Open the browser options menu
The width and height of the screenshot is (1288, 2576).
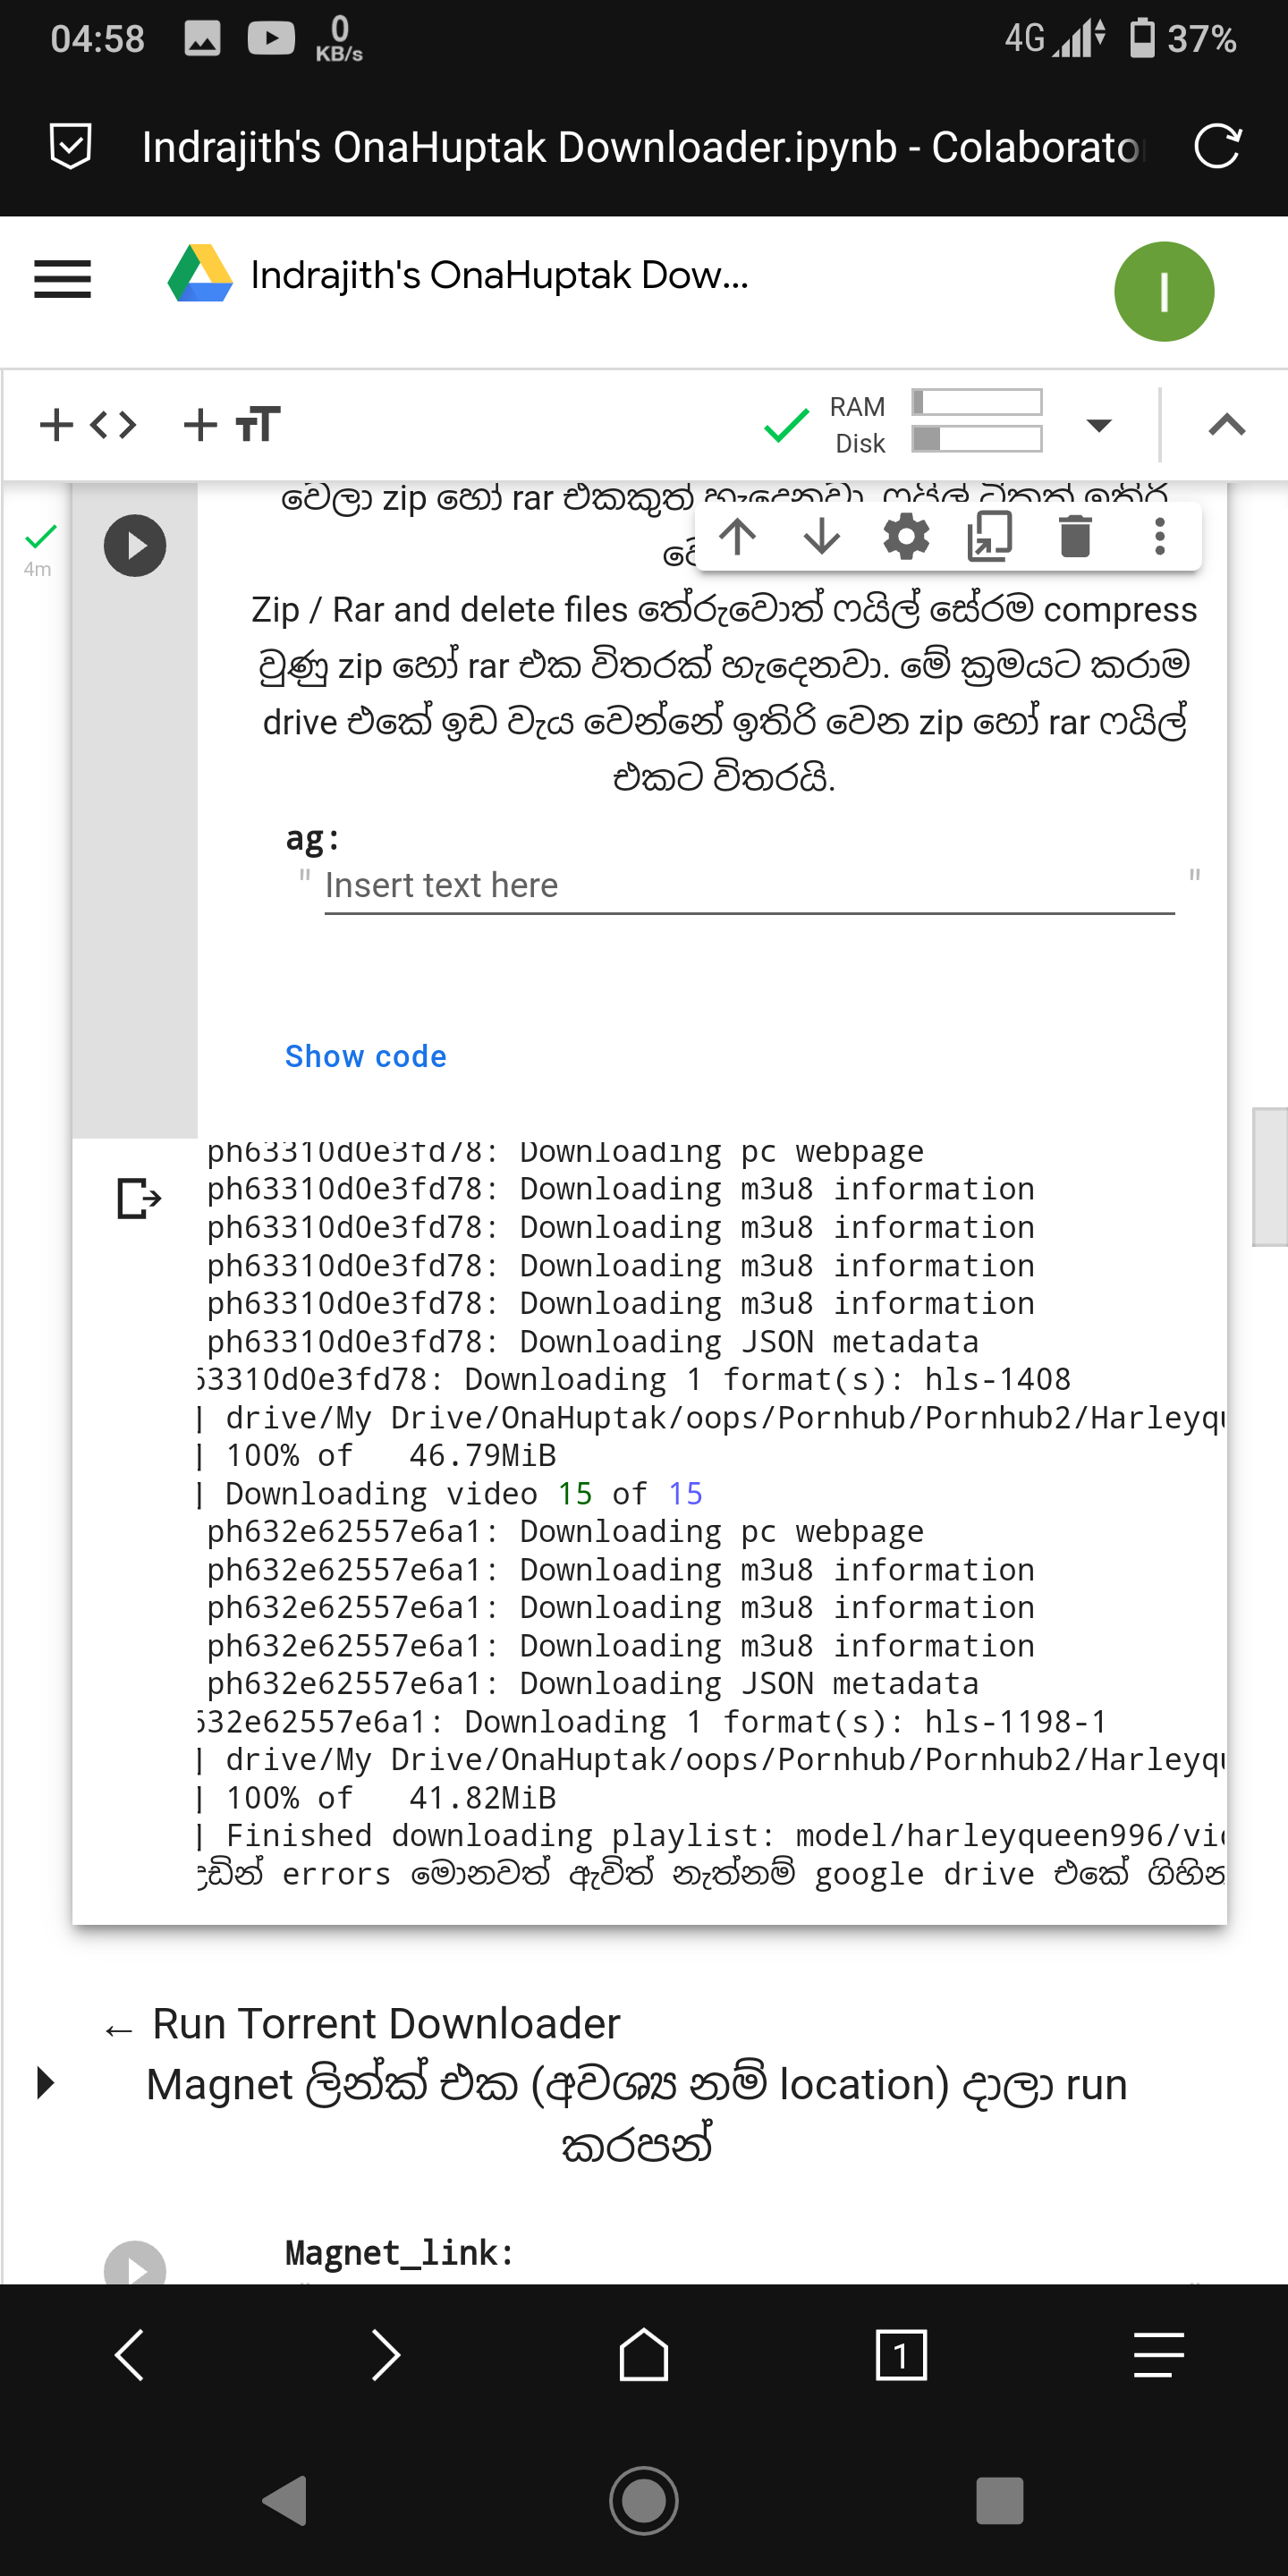[x=1159, y=2354]
